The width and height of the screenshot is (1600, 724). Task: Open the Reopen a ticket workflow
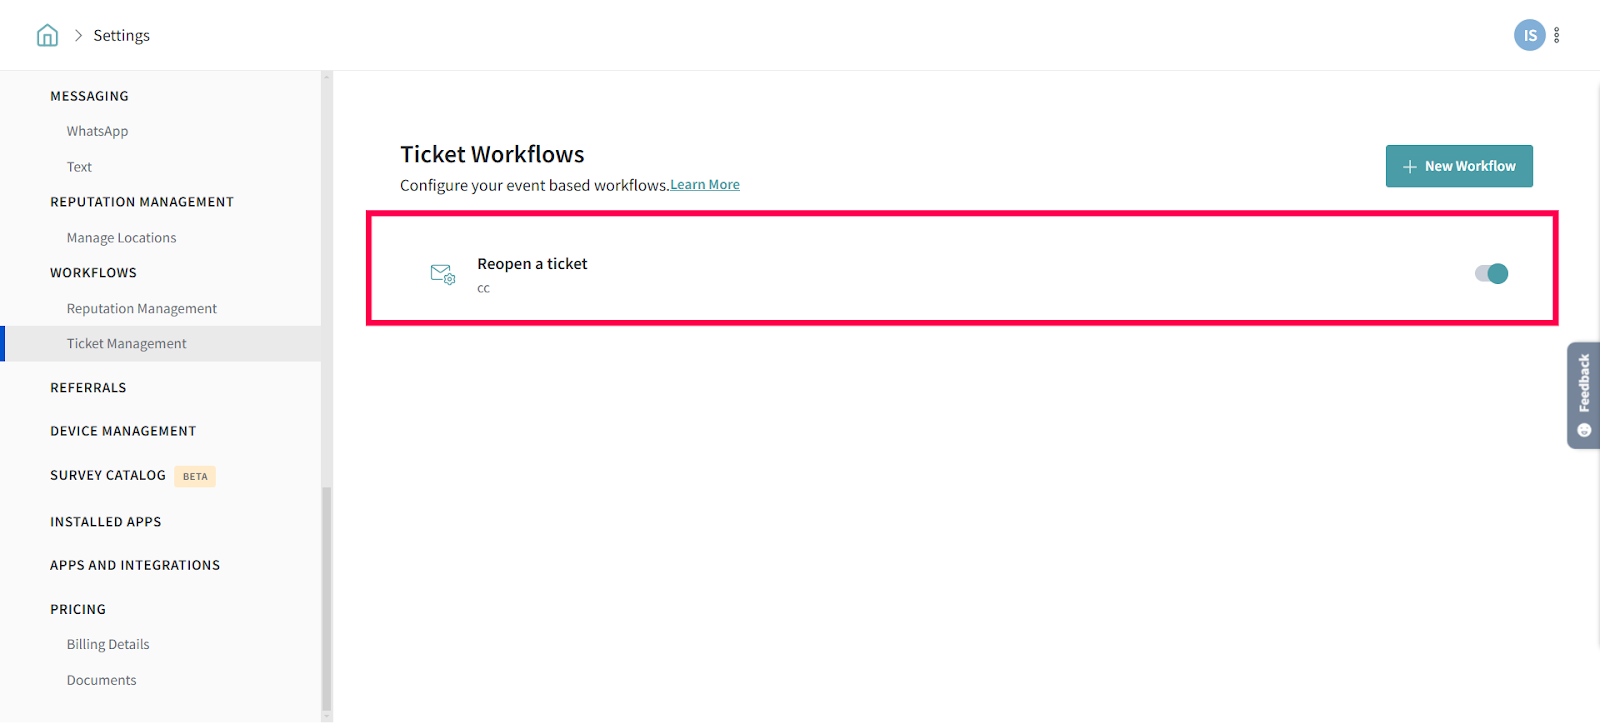coord(532,264)
